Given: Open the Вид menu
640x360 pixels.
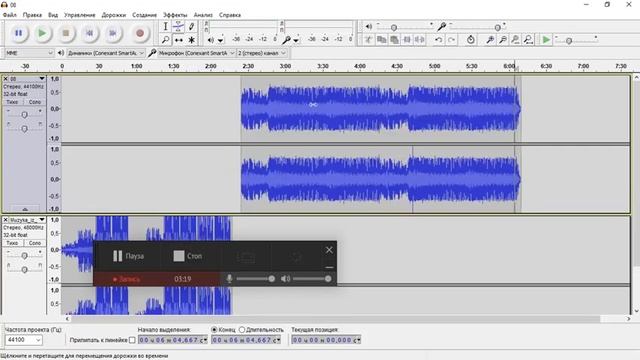Looking at the screenshot, I should pyautogui.click(x=53, y=15).
